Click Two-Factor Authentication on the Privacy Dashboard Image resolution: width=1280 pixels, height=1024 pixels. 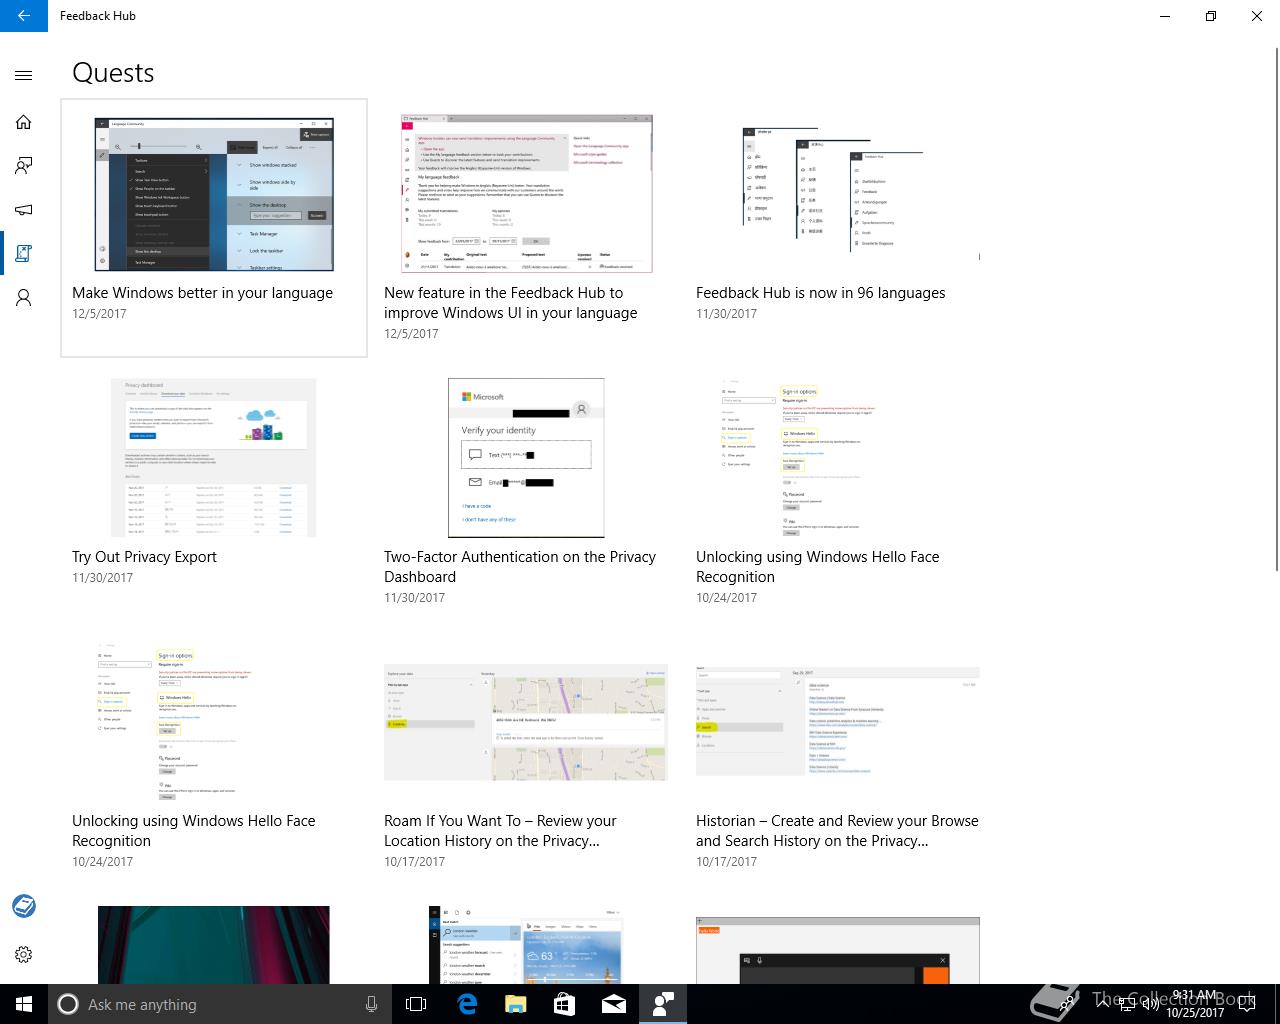(520, 567)
